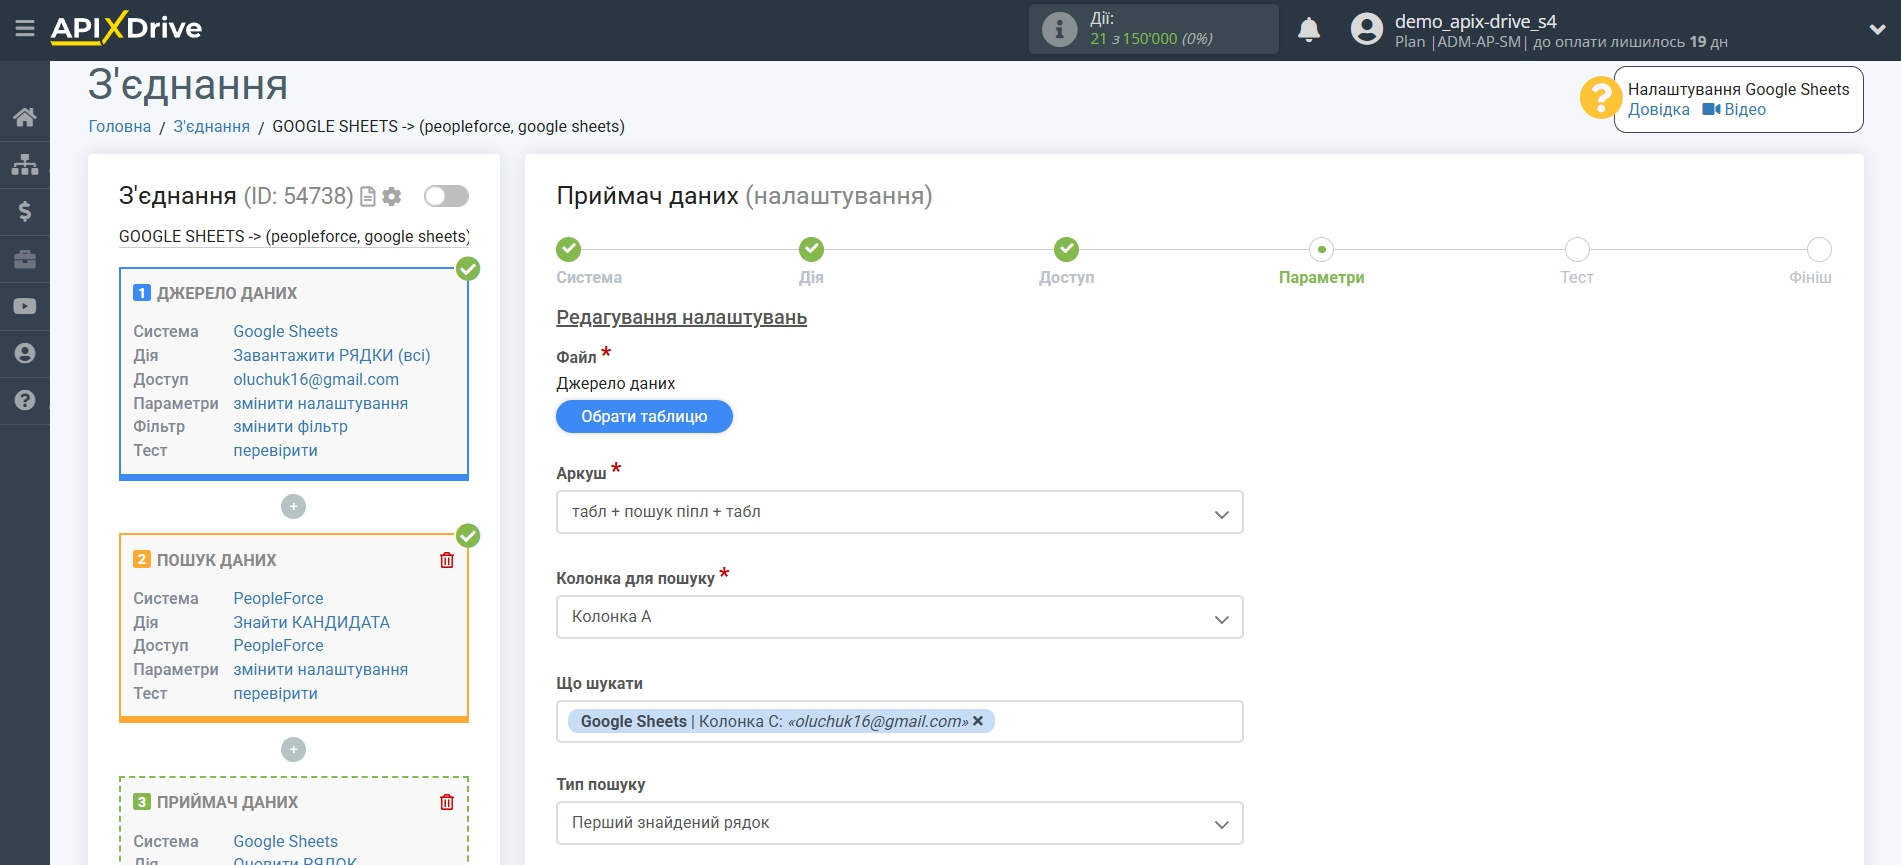Screen dimensions: 1901x865
Task: Click the connection document copy icon
Action: 368,196
